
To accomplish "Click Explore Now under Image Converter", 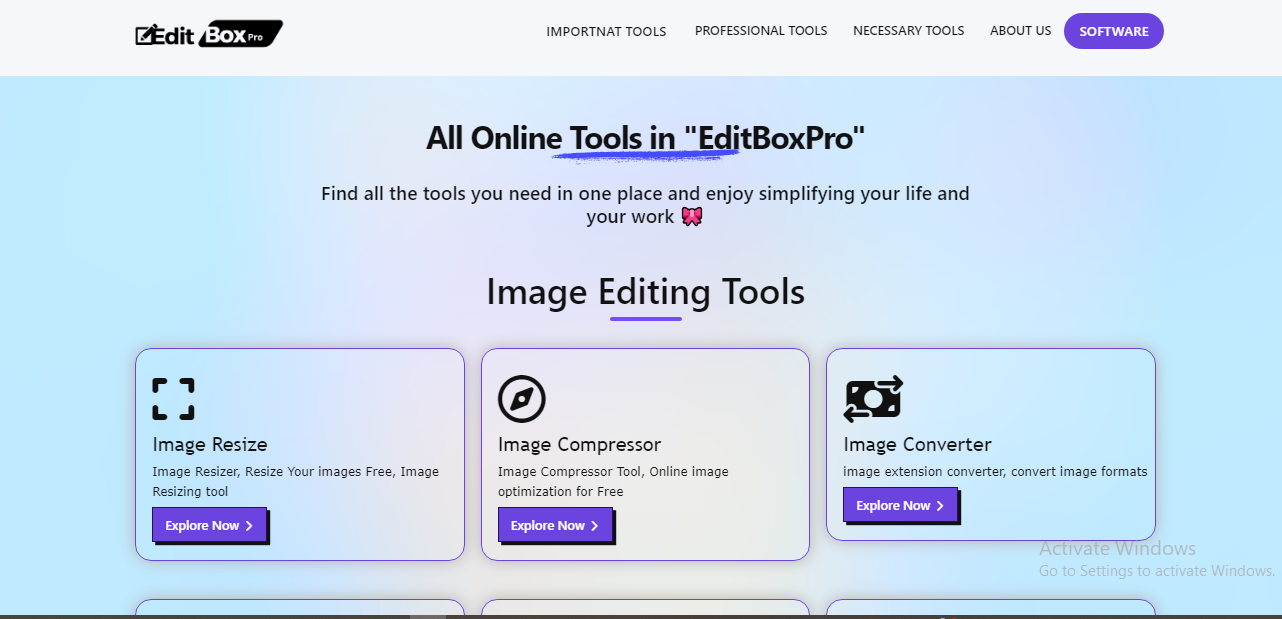I will pos(900,505).
